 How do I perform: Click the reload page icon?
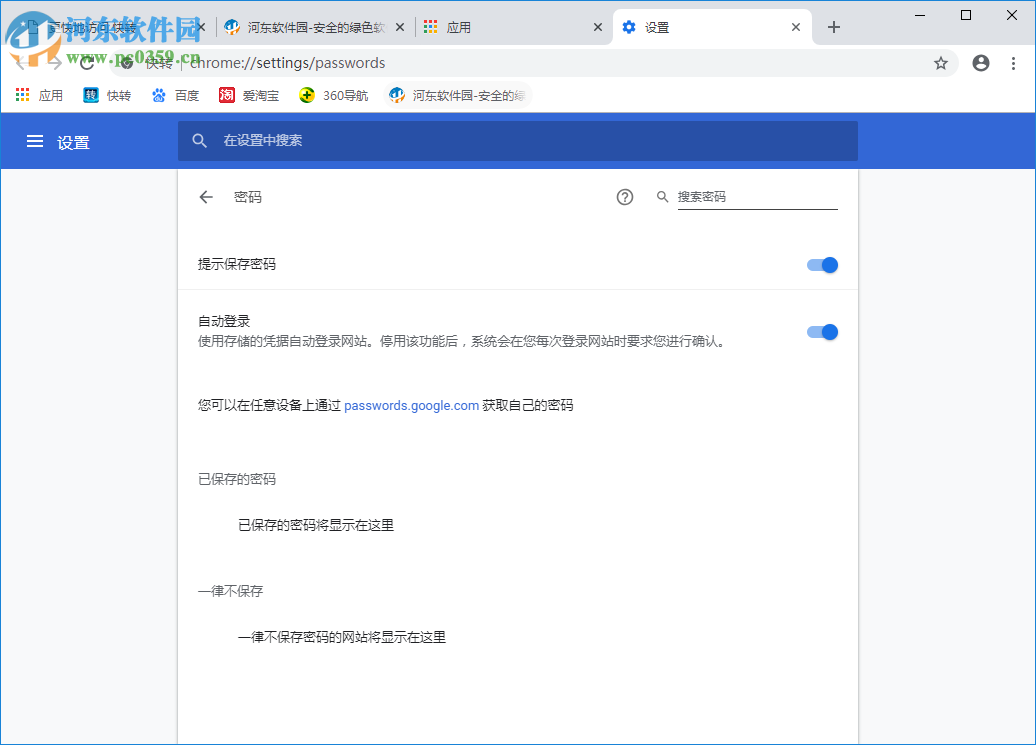tap(87, 62)
